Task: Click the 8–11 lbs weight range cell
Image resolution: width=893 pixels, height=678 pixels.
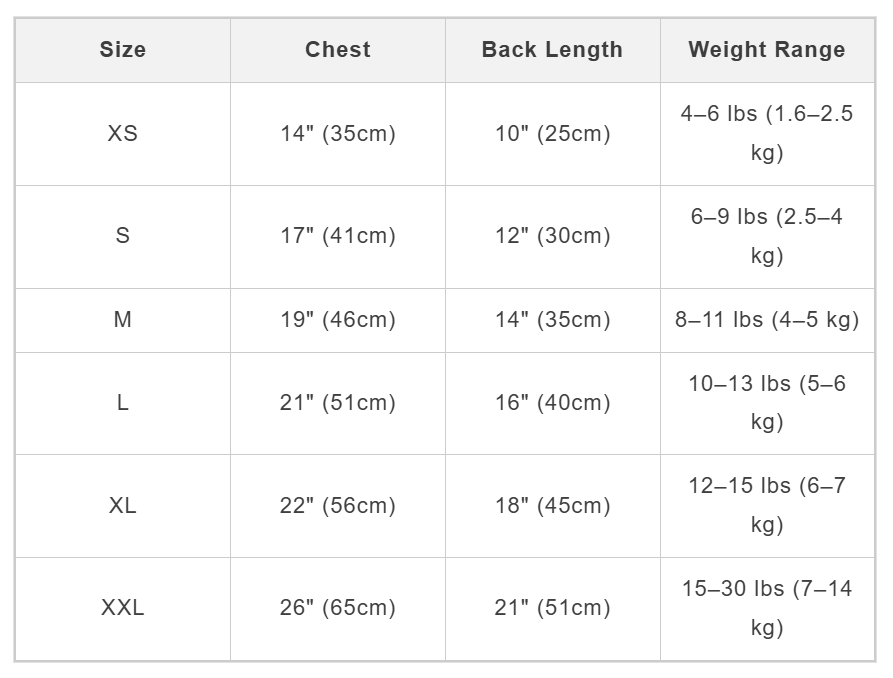Action: tap(767, 320)
